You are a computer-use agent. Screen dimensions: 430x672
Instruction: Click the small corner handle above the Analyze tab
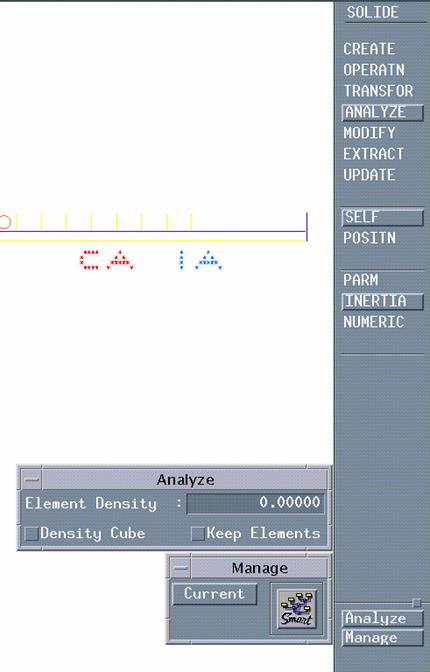[416, 603]
